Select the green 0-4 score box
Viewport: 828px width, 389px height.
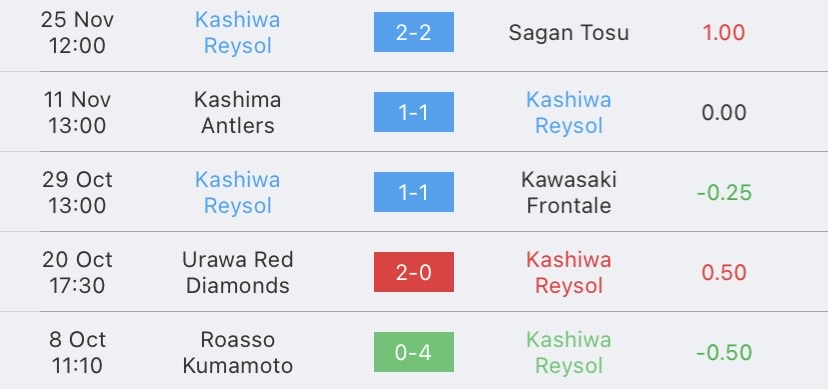(413, 352)
